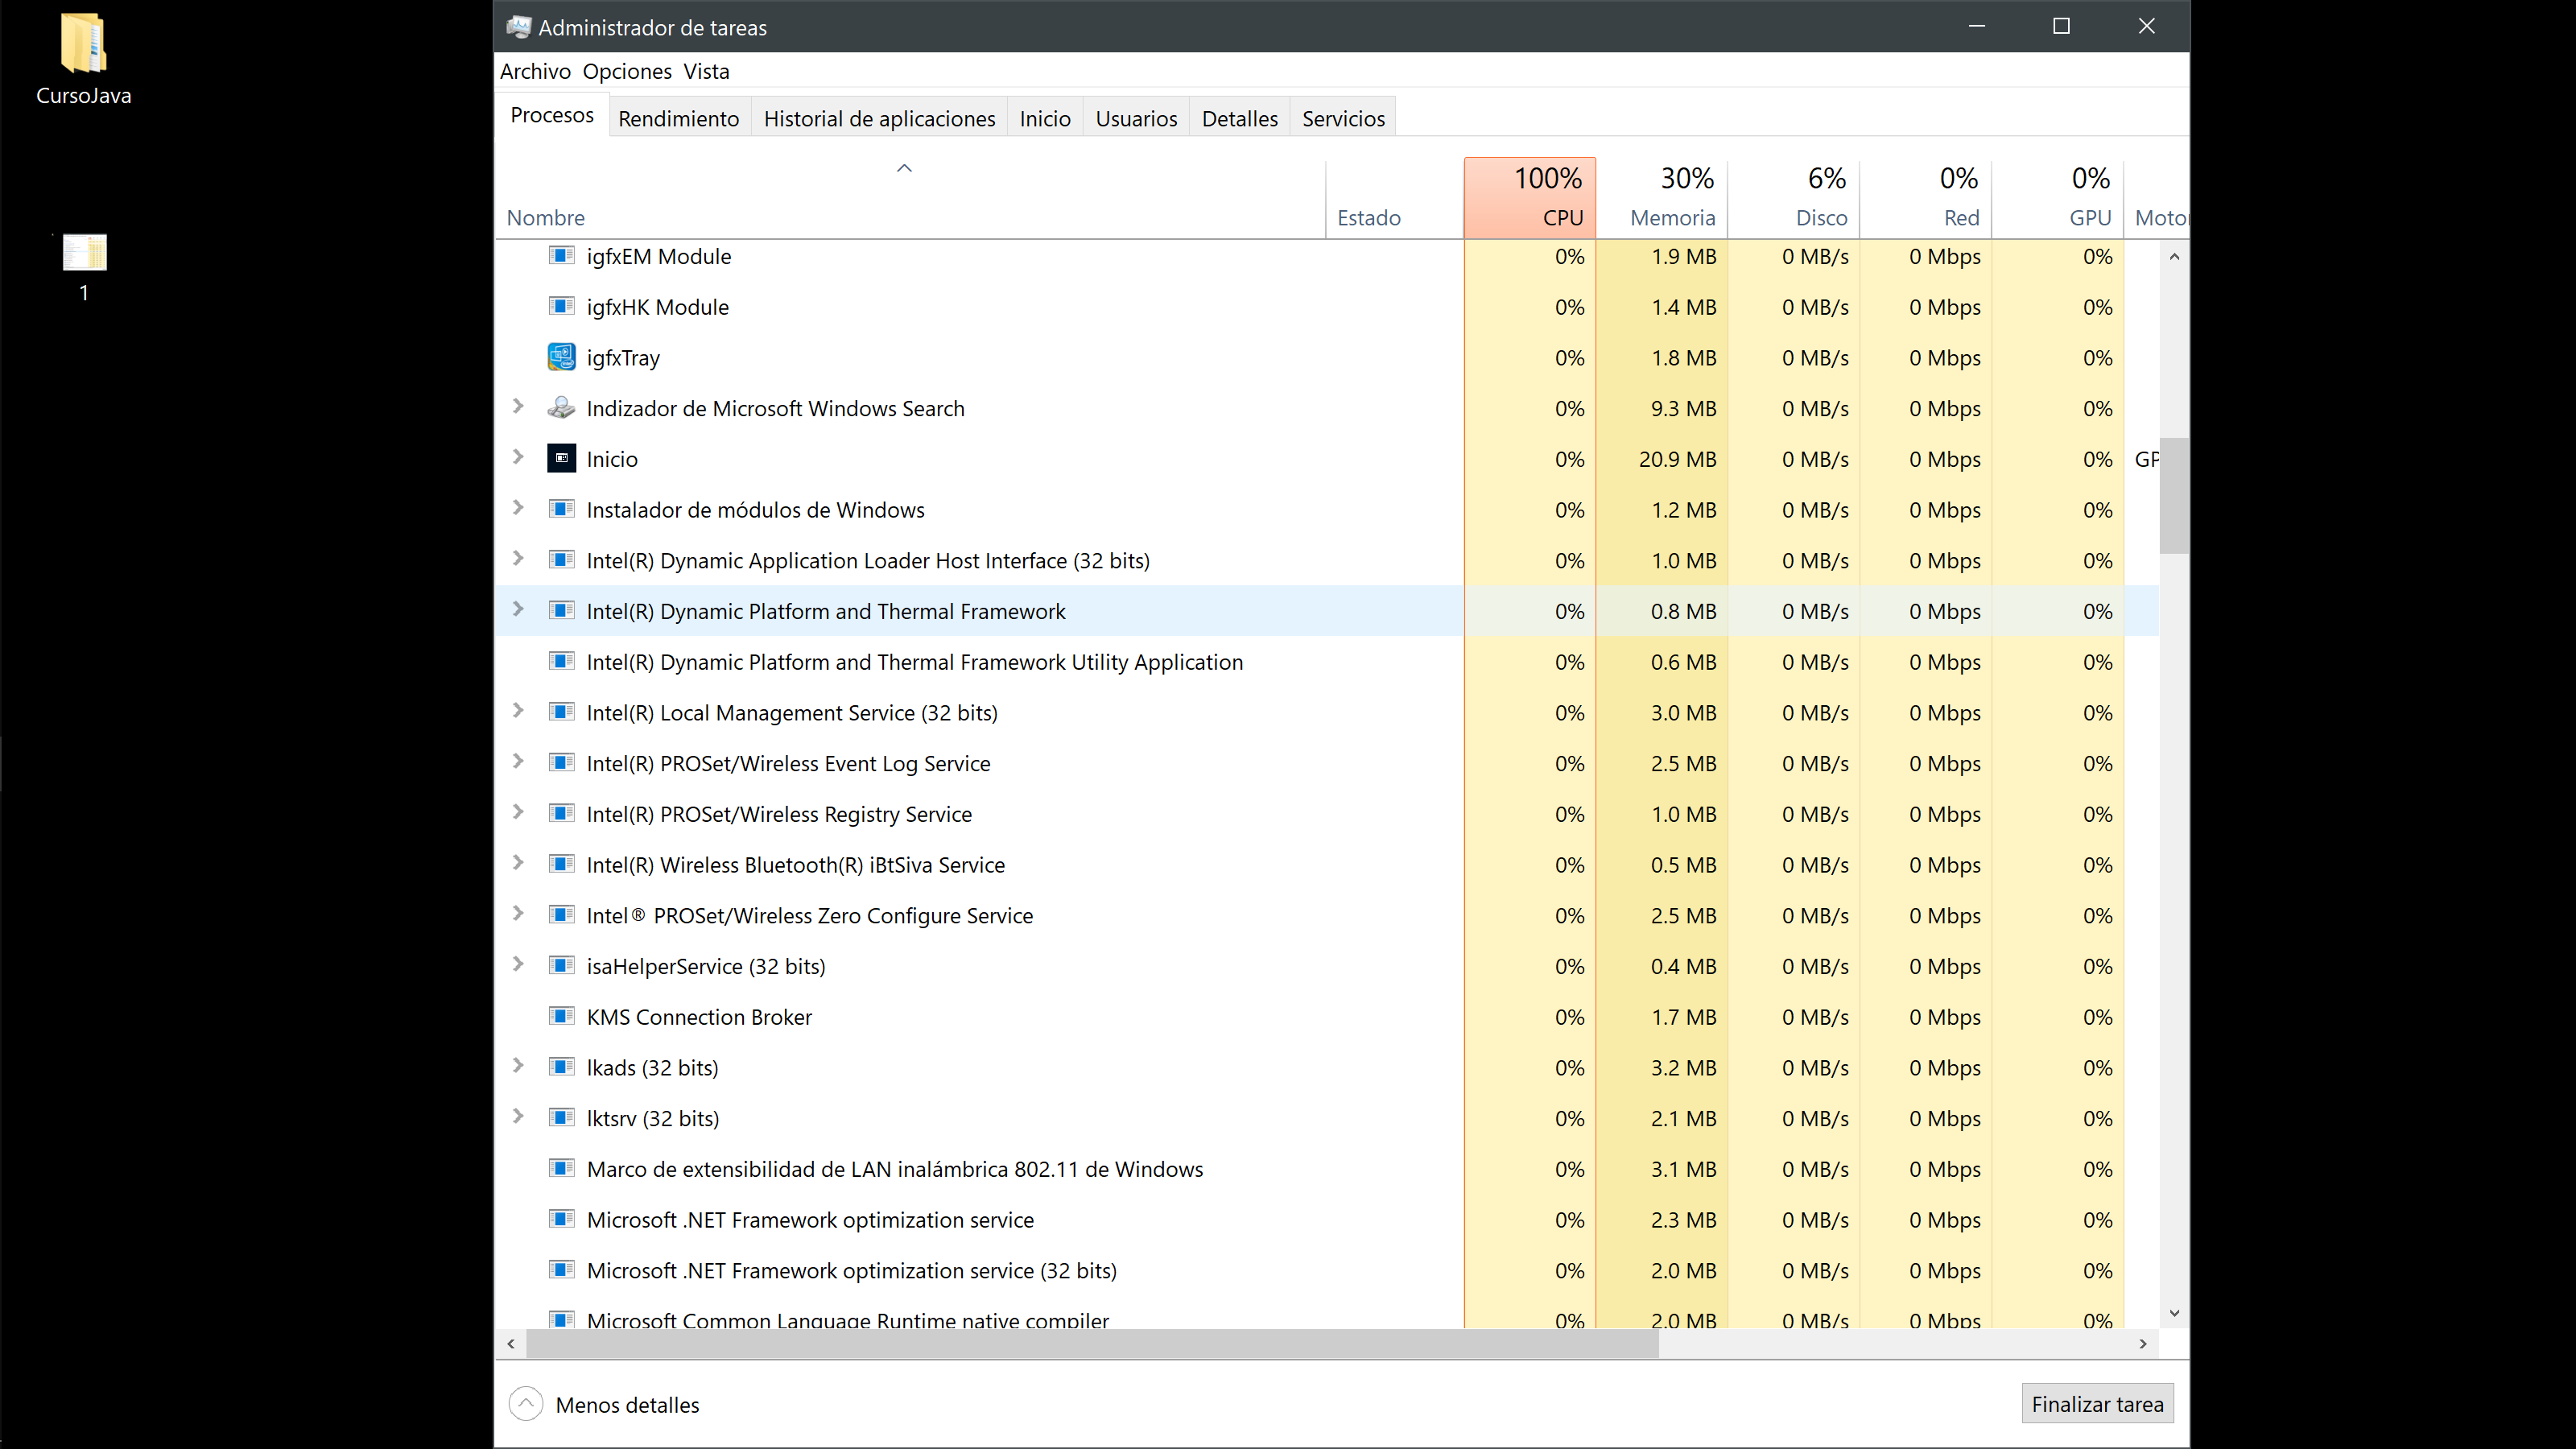Click the Windows Search indexer icon
The width and height of the screenshot is (2576, 1449).
click(561, 408)
